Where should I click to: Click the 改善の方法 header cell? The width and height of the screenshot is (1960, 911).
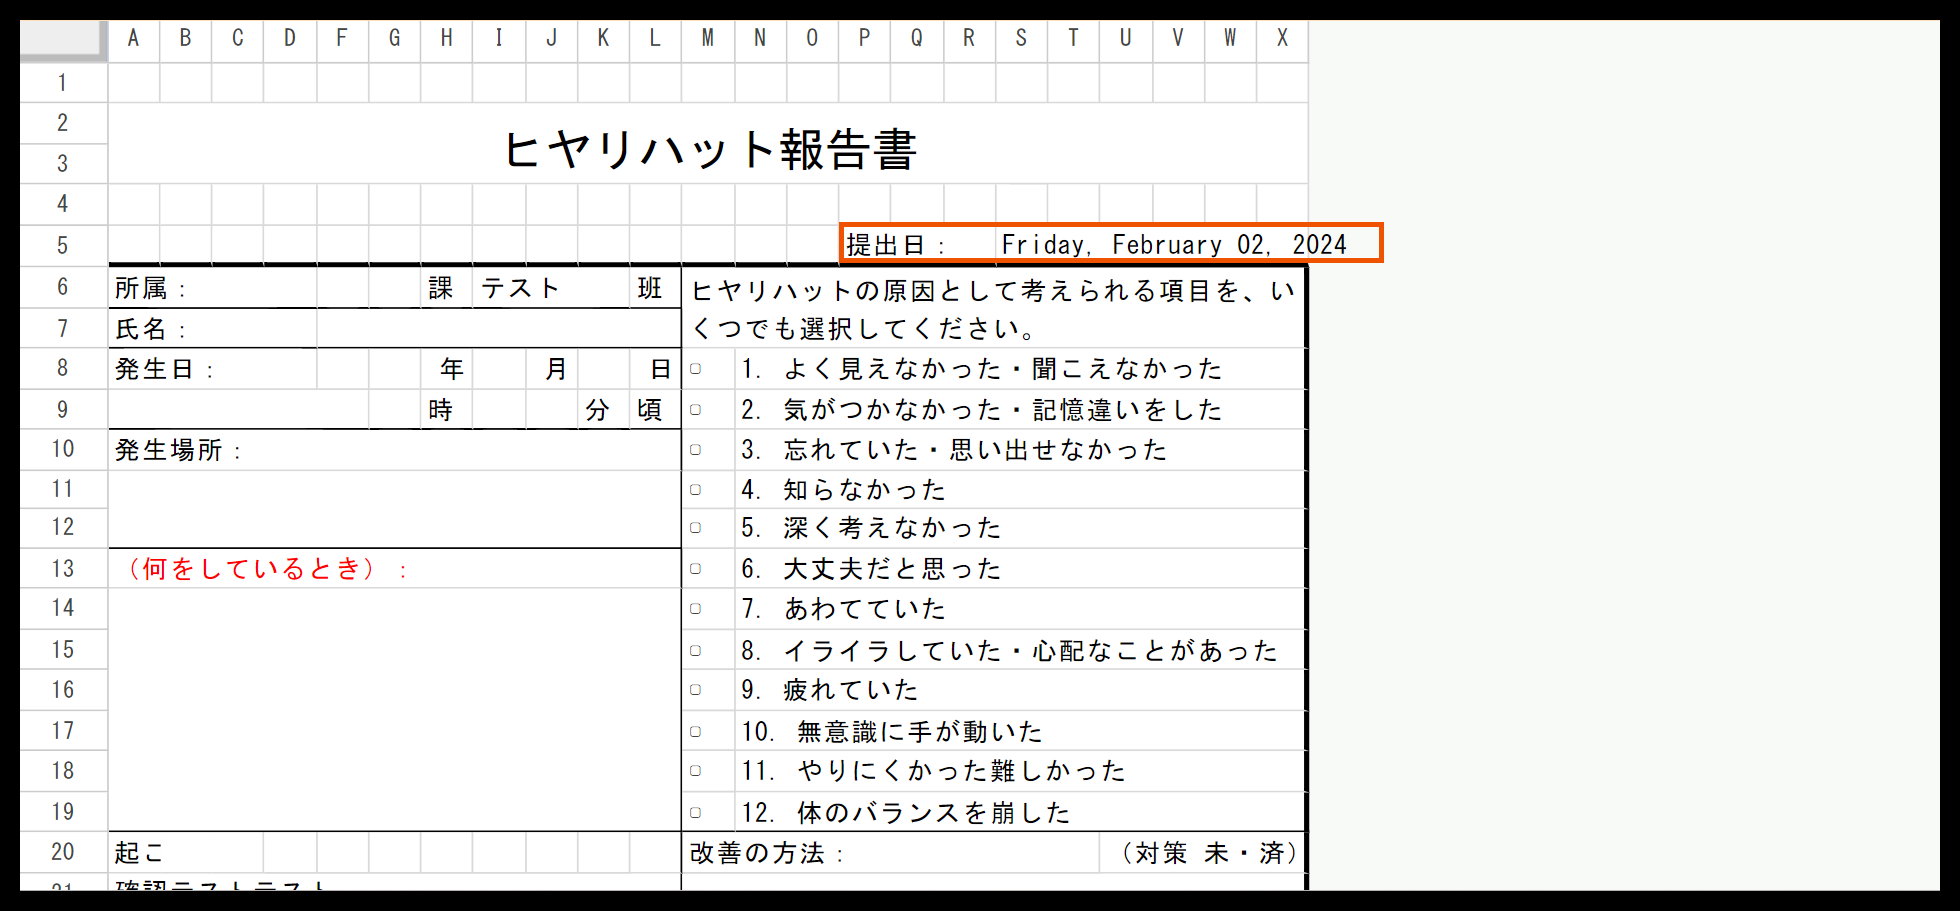[x=890, y=853]
